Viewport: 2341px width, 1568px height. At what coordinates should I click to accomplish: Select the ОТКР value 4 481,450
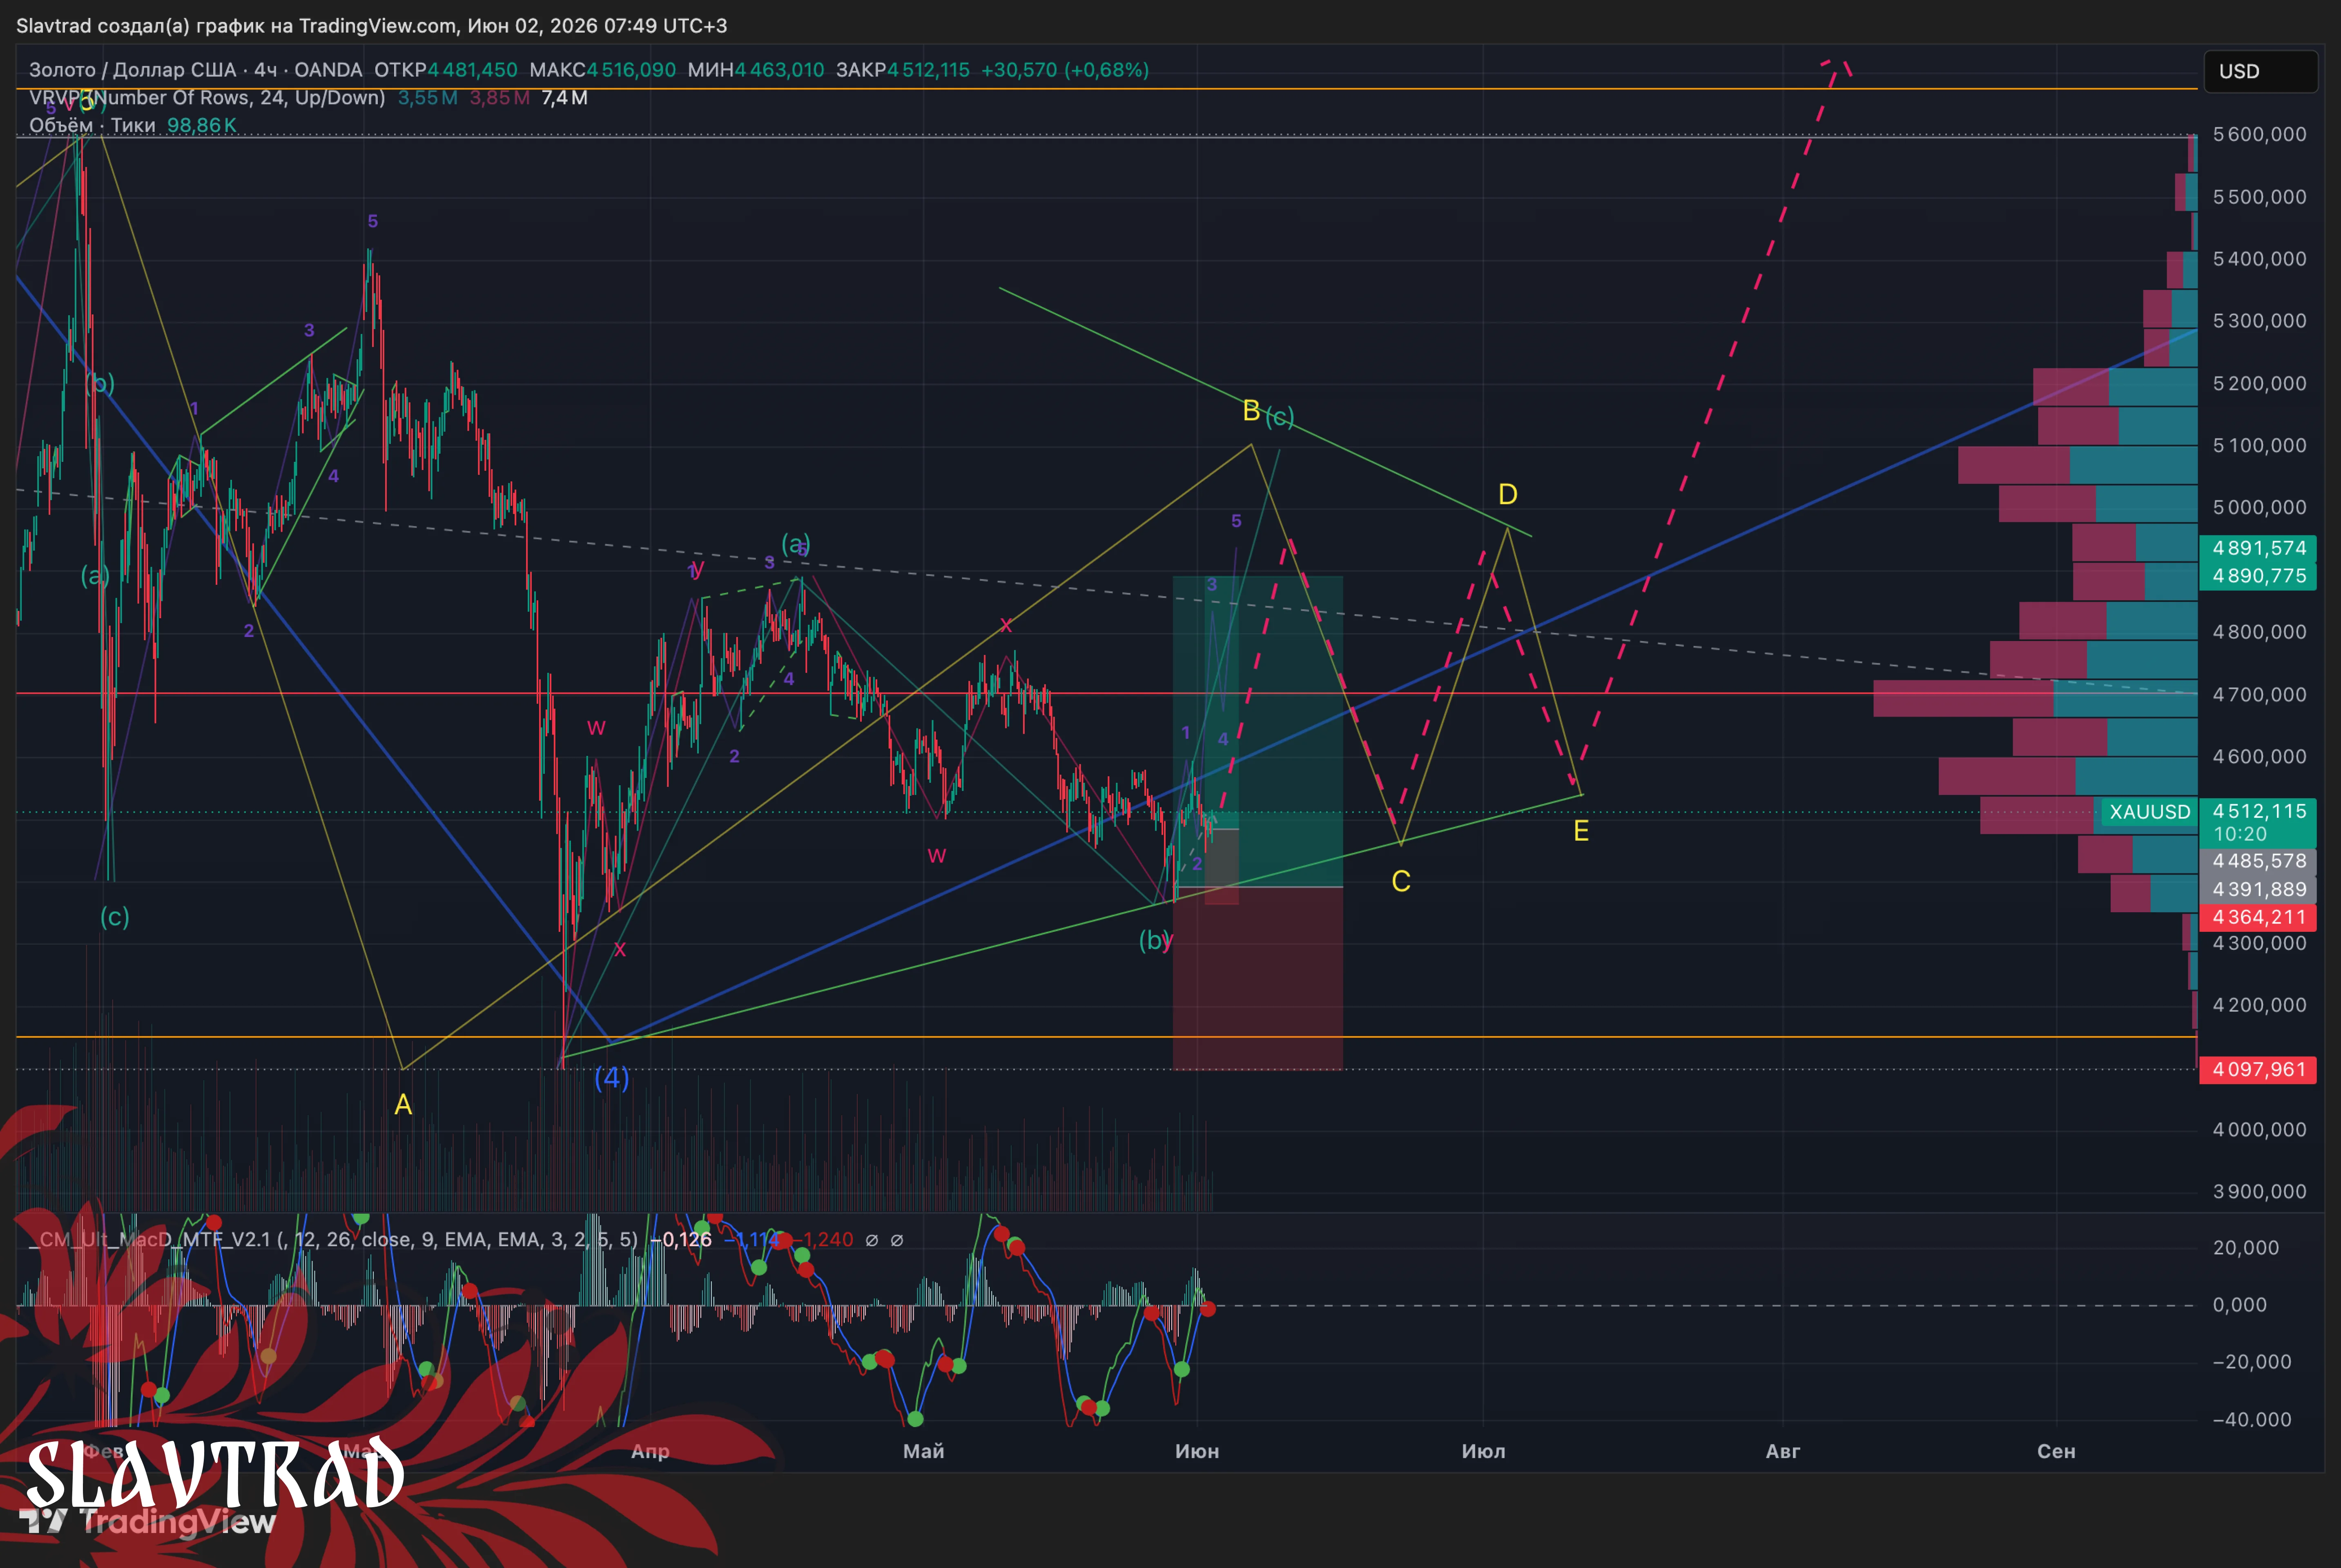coord(473,70)
